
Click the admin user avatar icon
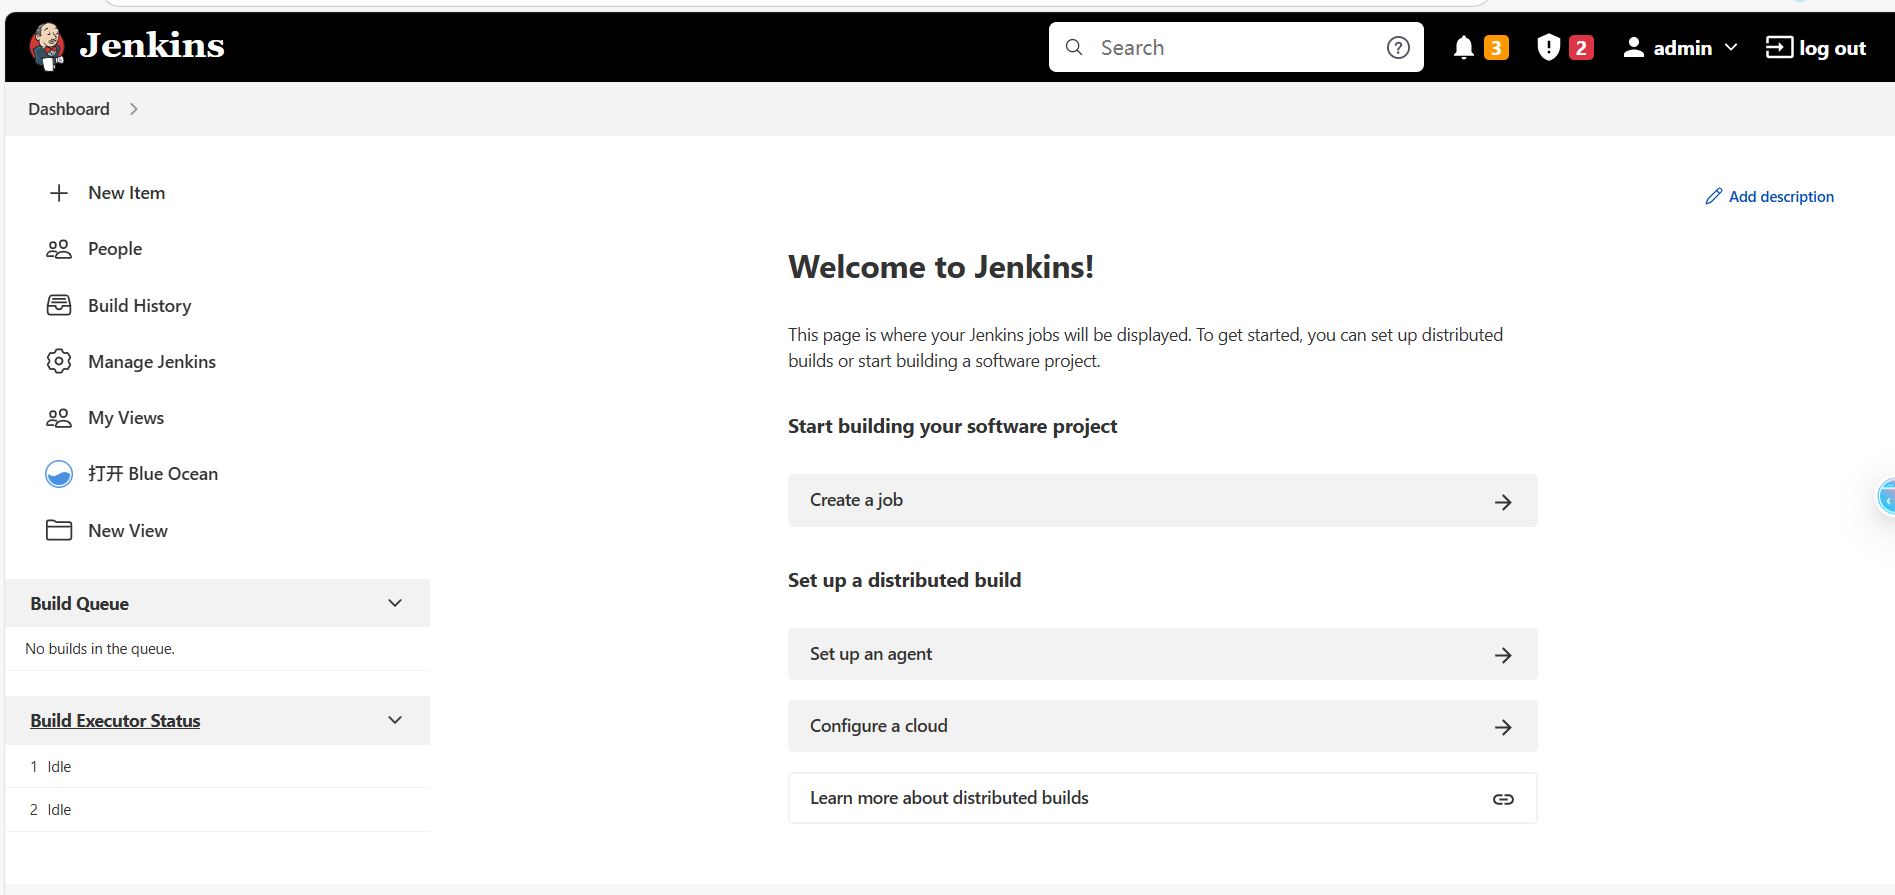pos(1633,47)
